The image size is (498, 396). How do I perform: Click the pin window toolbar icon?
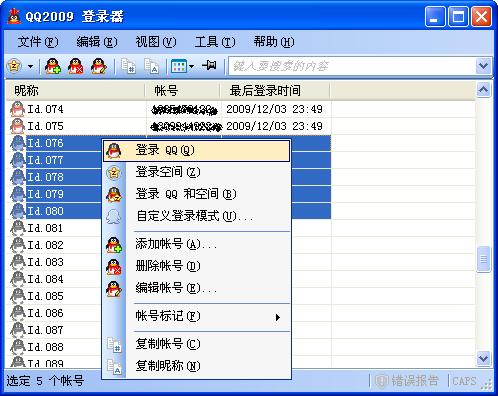point(210,65)
